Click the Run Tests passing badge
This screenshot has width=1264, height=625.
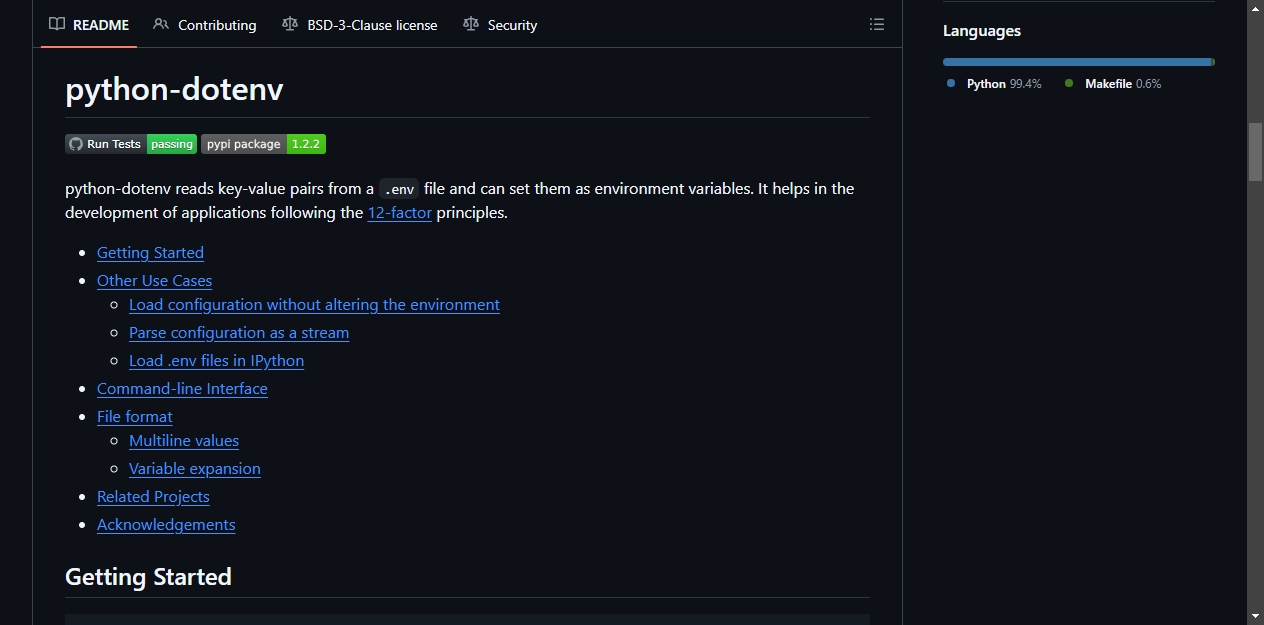(x=131, y=144)
